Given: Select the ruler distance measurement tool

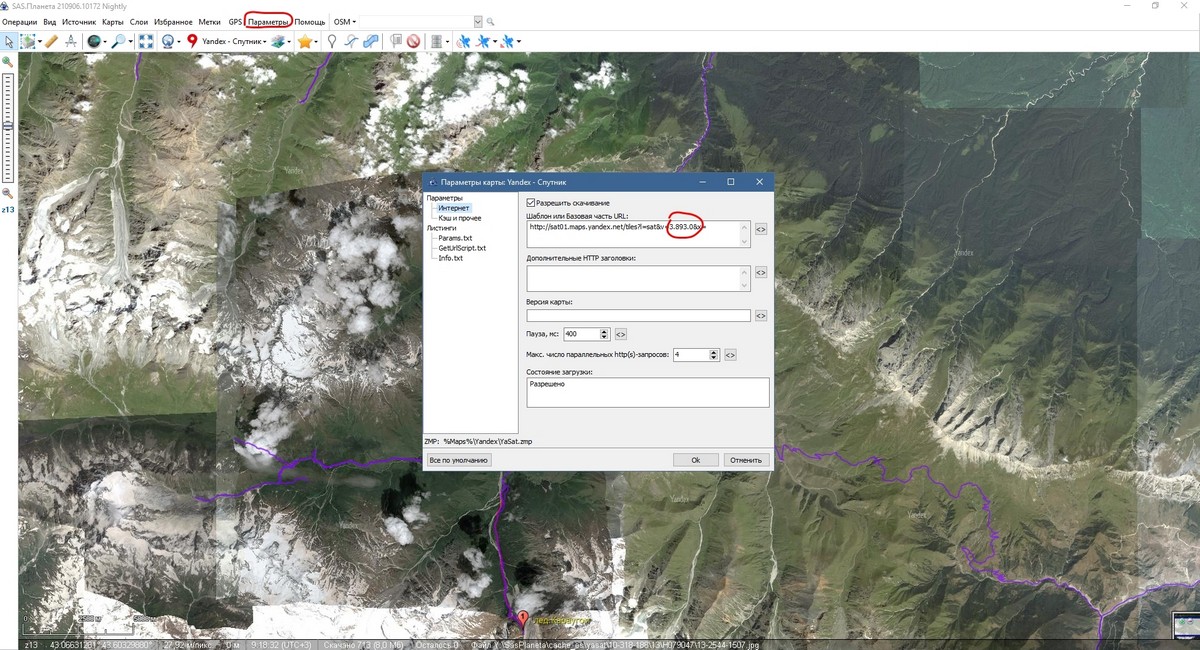Looking at the screenshot, I should click(x=50, y=42).
